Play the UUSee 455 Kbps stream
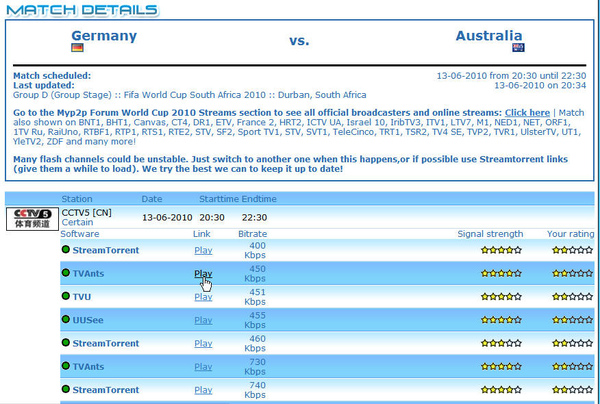The width and height of the screenshot is (600, 404). (x=203, y=321)
